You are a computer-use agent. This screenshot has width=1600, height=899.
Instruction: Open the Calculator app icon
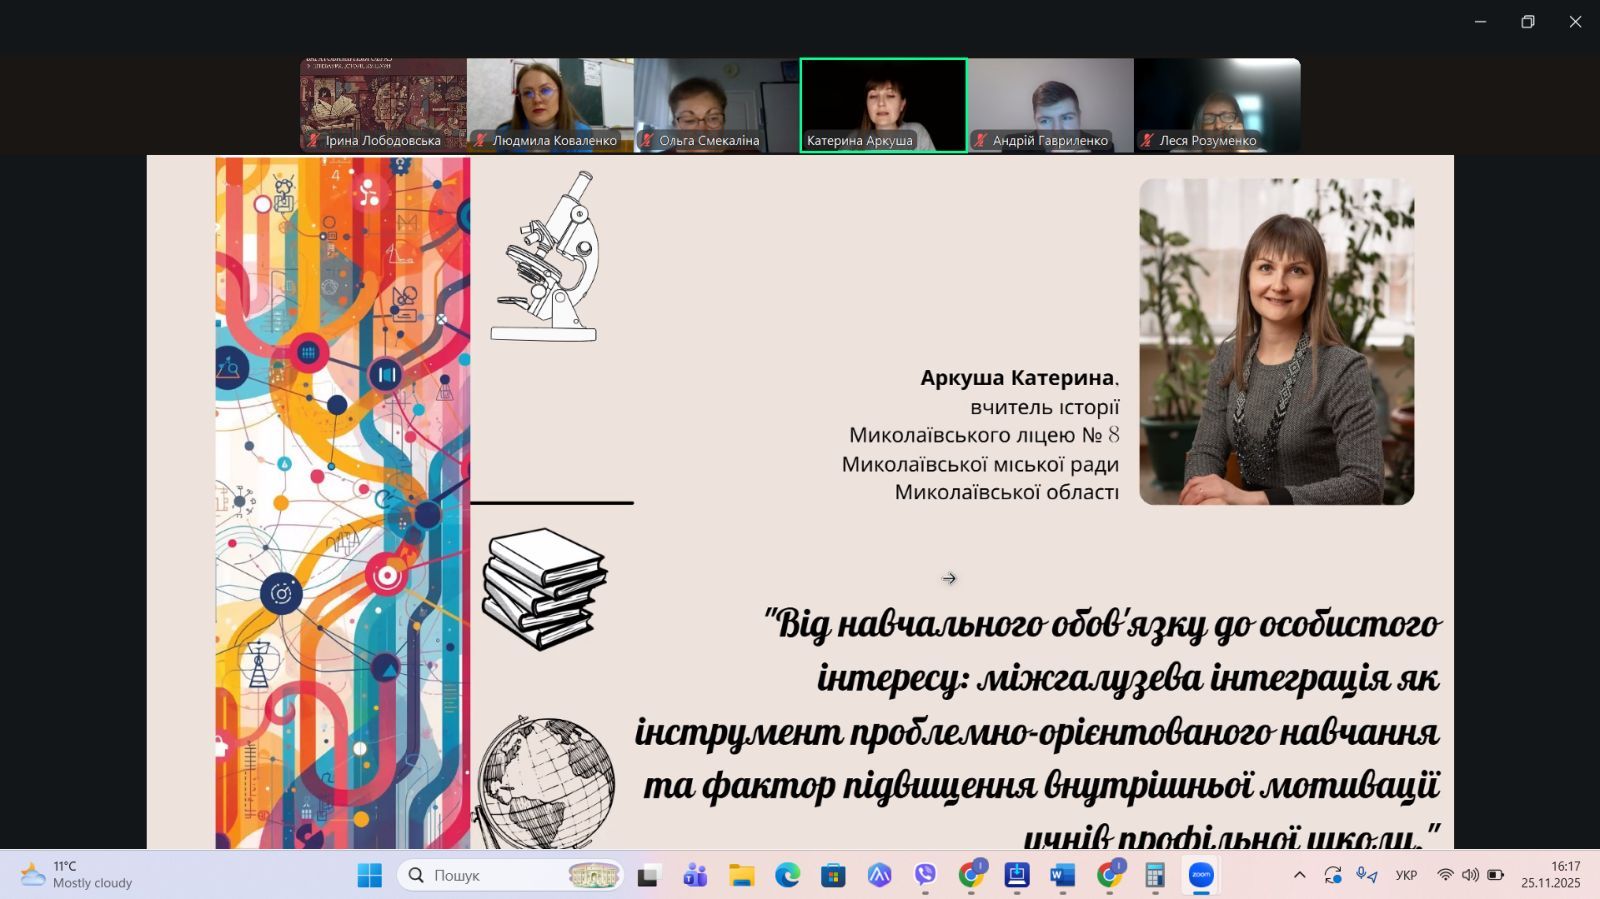pyautogui.click(x=1155, y=875)
